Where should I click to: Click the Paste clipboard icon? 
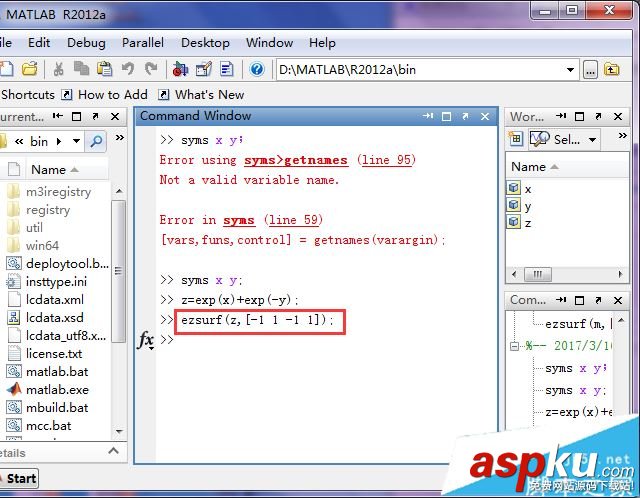pos(104,69)
